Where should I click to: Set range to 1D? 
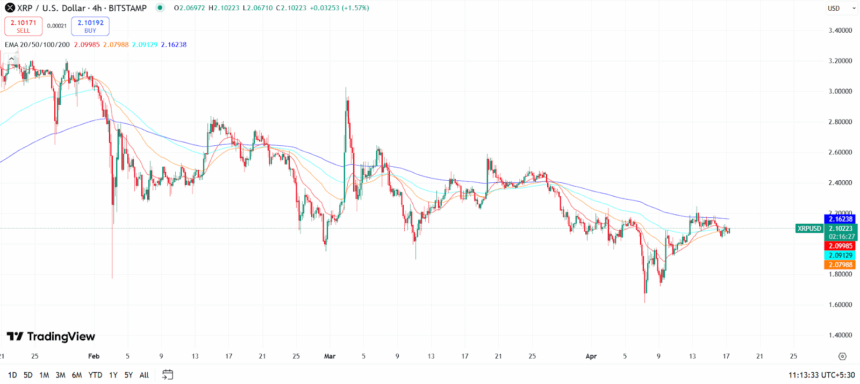[x=12, y=375]
